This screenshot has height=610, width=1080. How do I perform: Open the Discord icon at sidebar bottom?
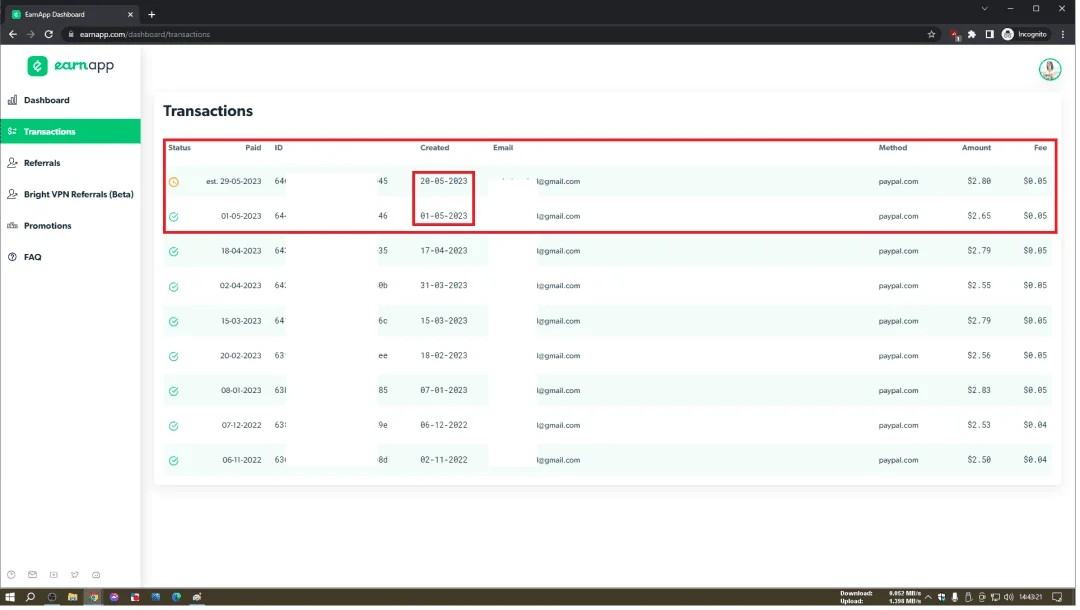coord(96,576)
